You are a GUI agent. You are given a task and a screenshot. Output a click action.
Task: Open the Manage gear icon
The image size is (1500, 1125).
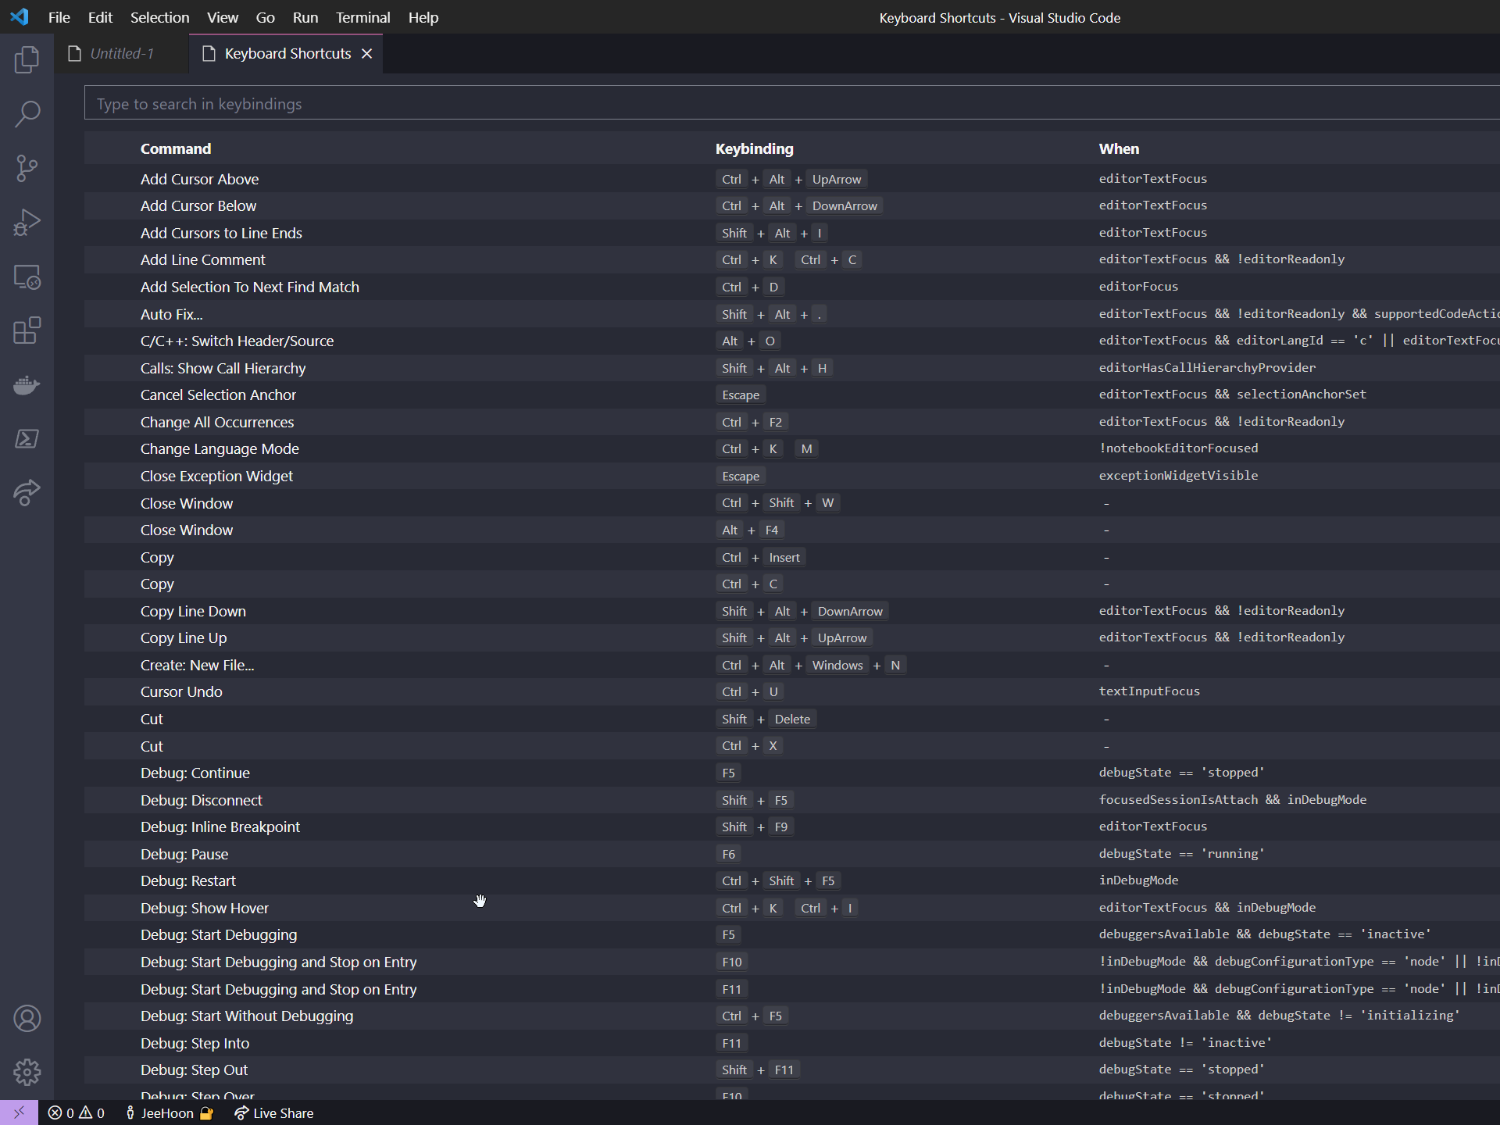coord(27,1072)
